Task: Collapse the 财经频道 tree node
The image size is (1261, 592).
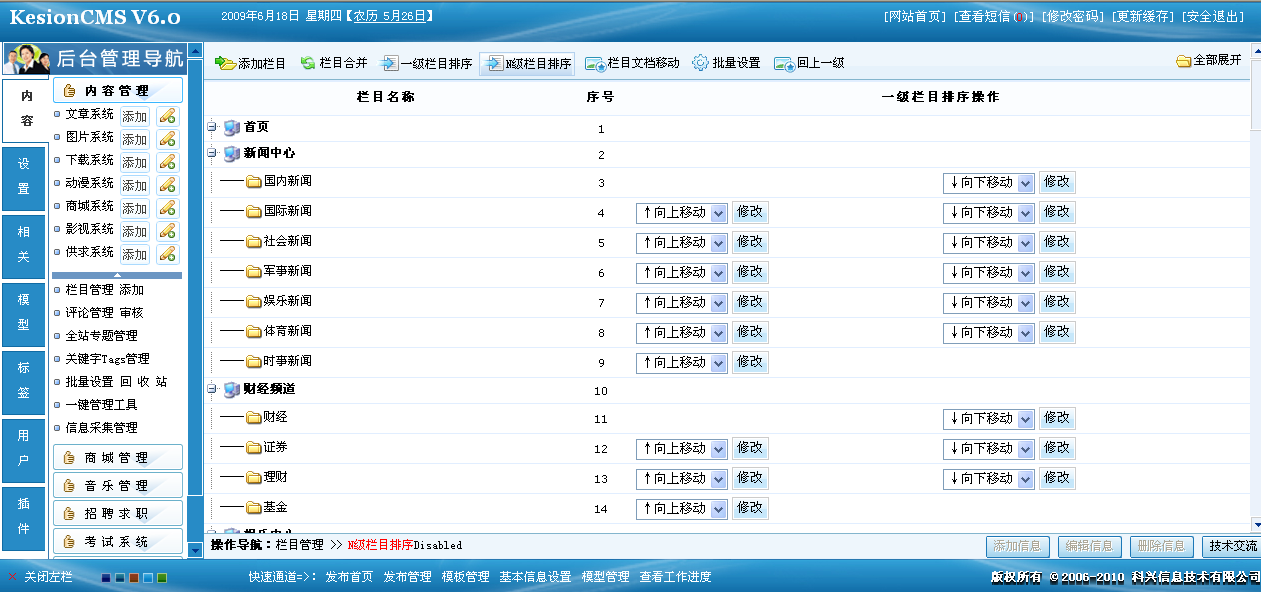Action: coord(210,390)
